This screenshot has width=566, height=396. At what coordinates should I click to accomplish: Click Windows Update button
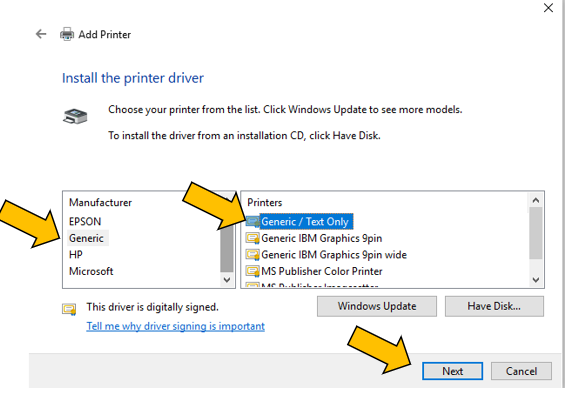[377, 306]
